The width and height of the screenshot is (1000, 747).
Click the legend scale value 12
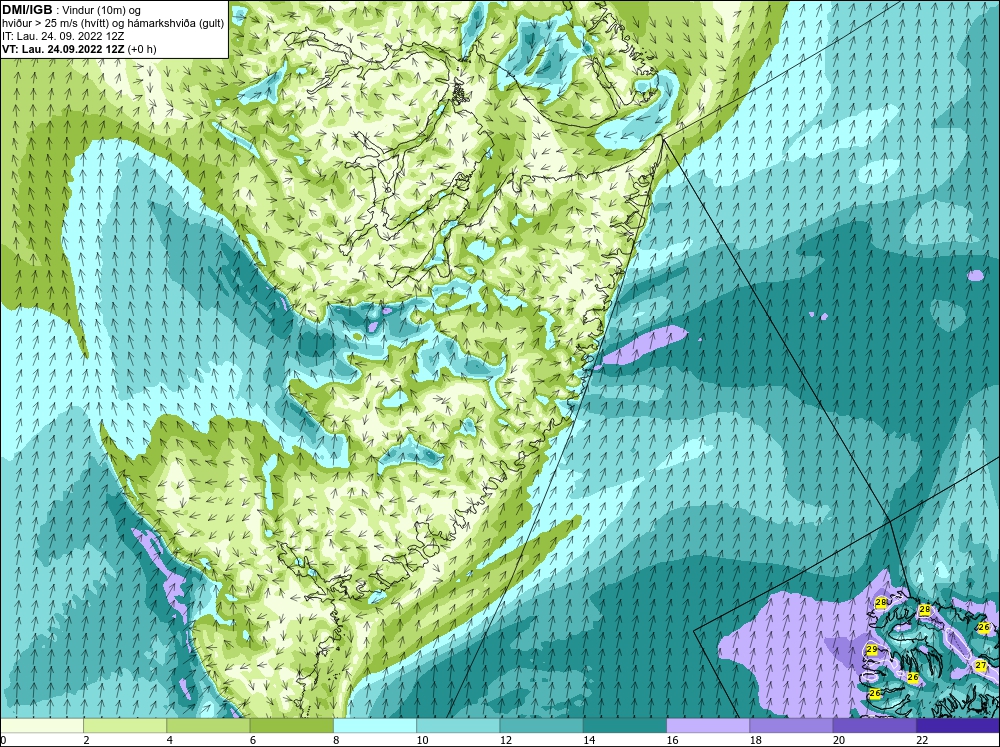pos(505,740)
